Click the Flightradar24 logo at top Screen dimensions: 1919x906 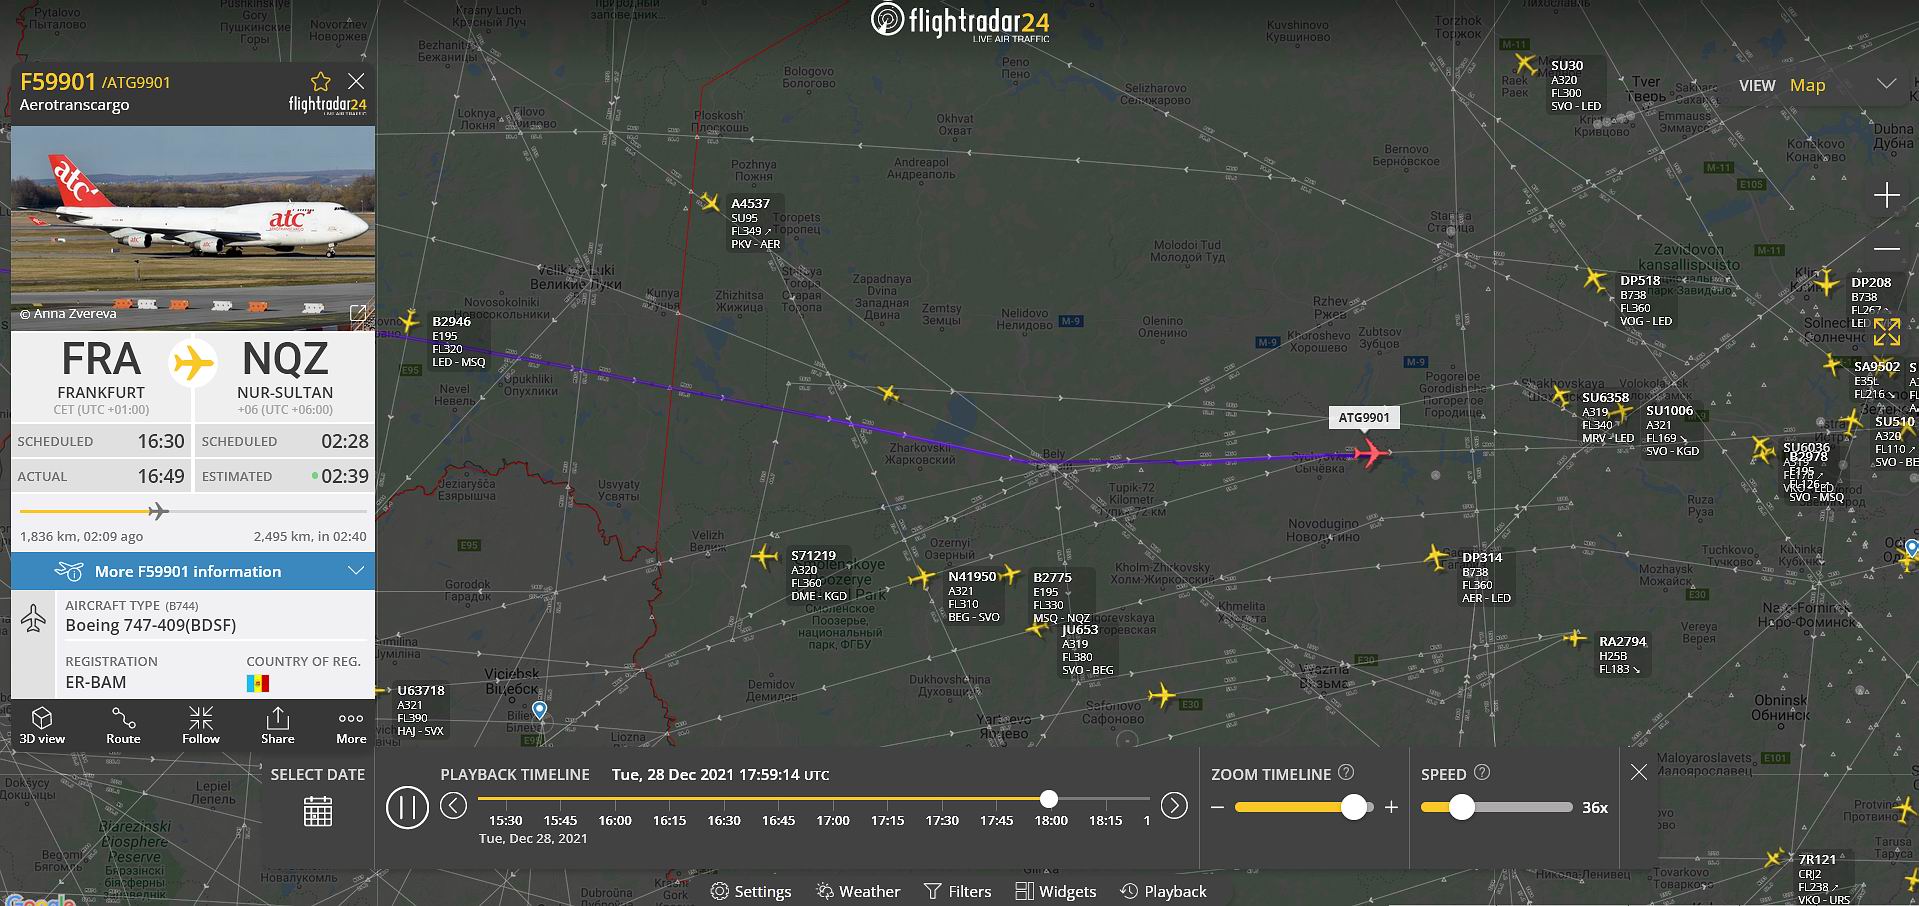959,22
